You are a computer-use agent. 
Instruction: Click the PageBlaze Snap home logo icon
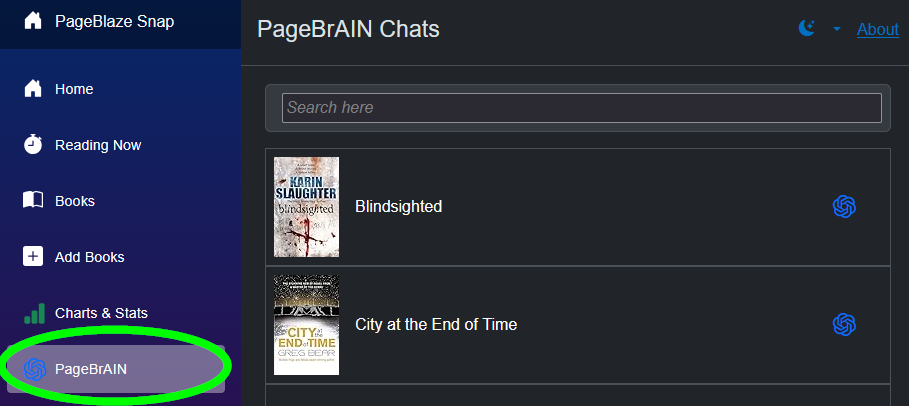click(x=33, y=21)
